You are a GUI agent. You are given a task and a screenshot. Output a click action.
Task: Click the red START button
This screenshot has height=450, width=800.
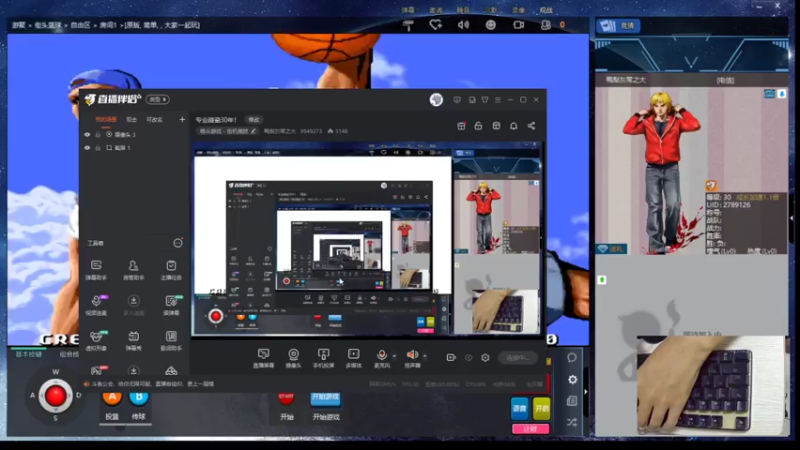286,397
